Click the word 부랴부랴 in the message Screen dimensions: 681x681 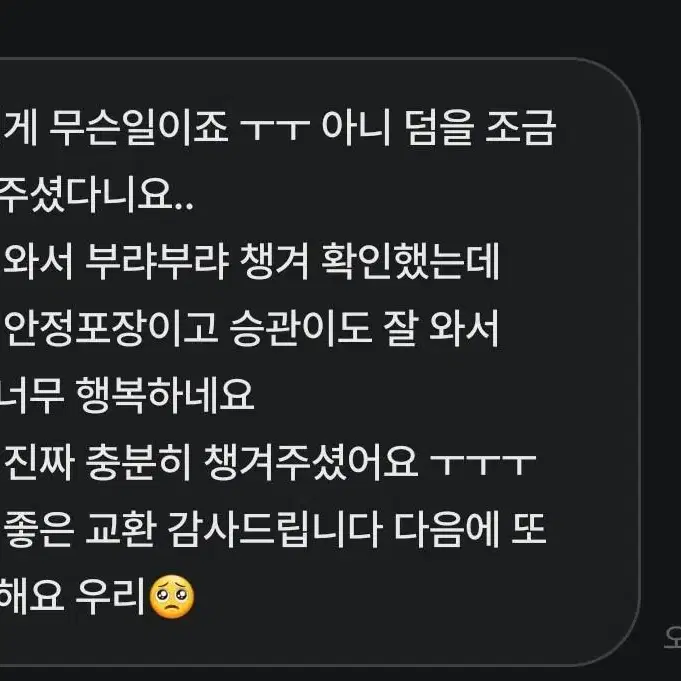(x=157, y=261)
